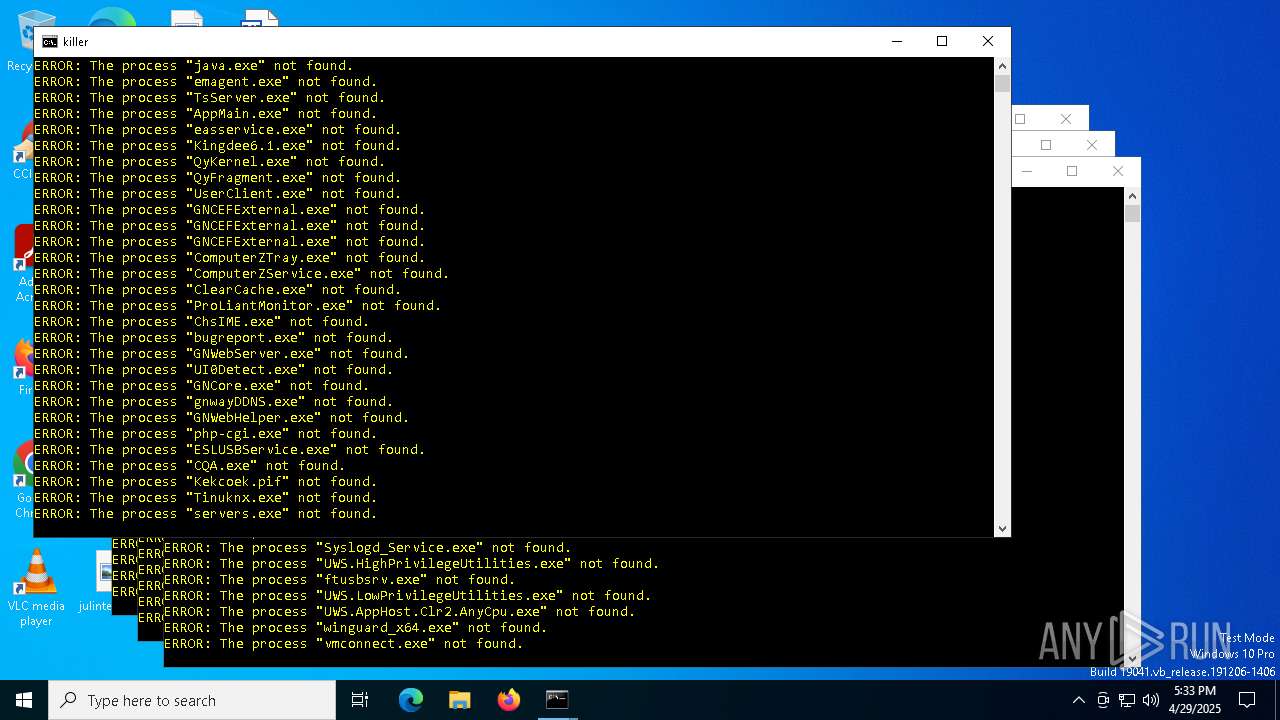Click the line mentioning "ComputerZService.exe"
This screenshot has width=1280, height=720.
pyautogui.click(x=242, y=274)
